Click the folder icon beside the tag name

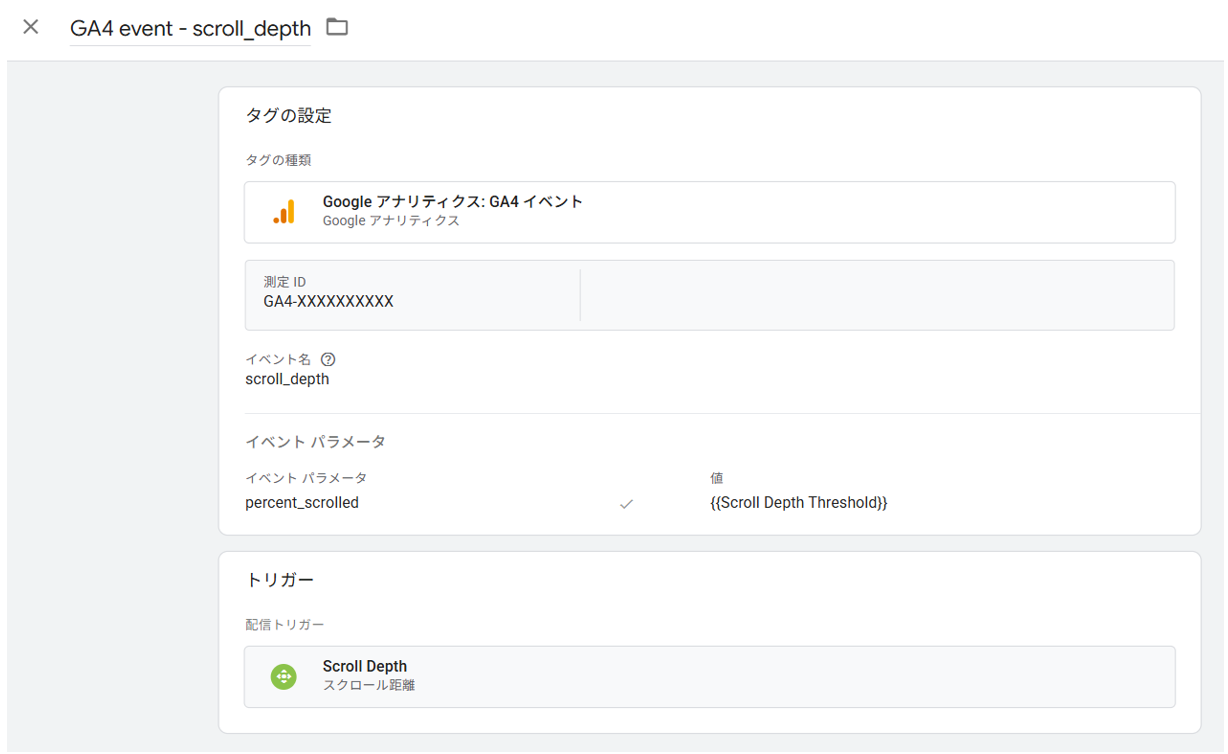click(337, 27)
